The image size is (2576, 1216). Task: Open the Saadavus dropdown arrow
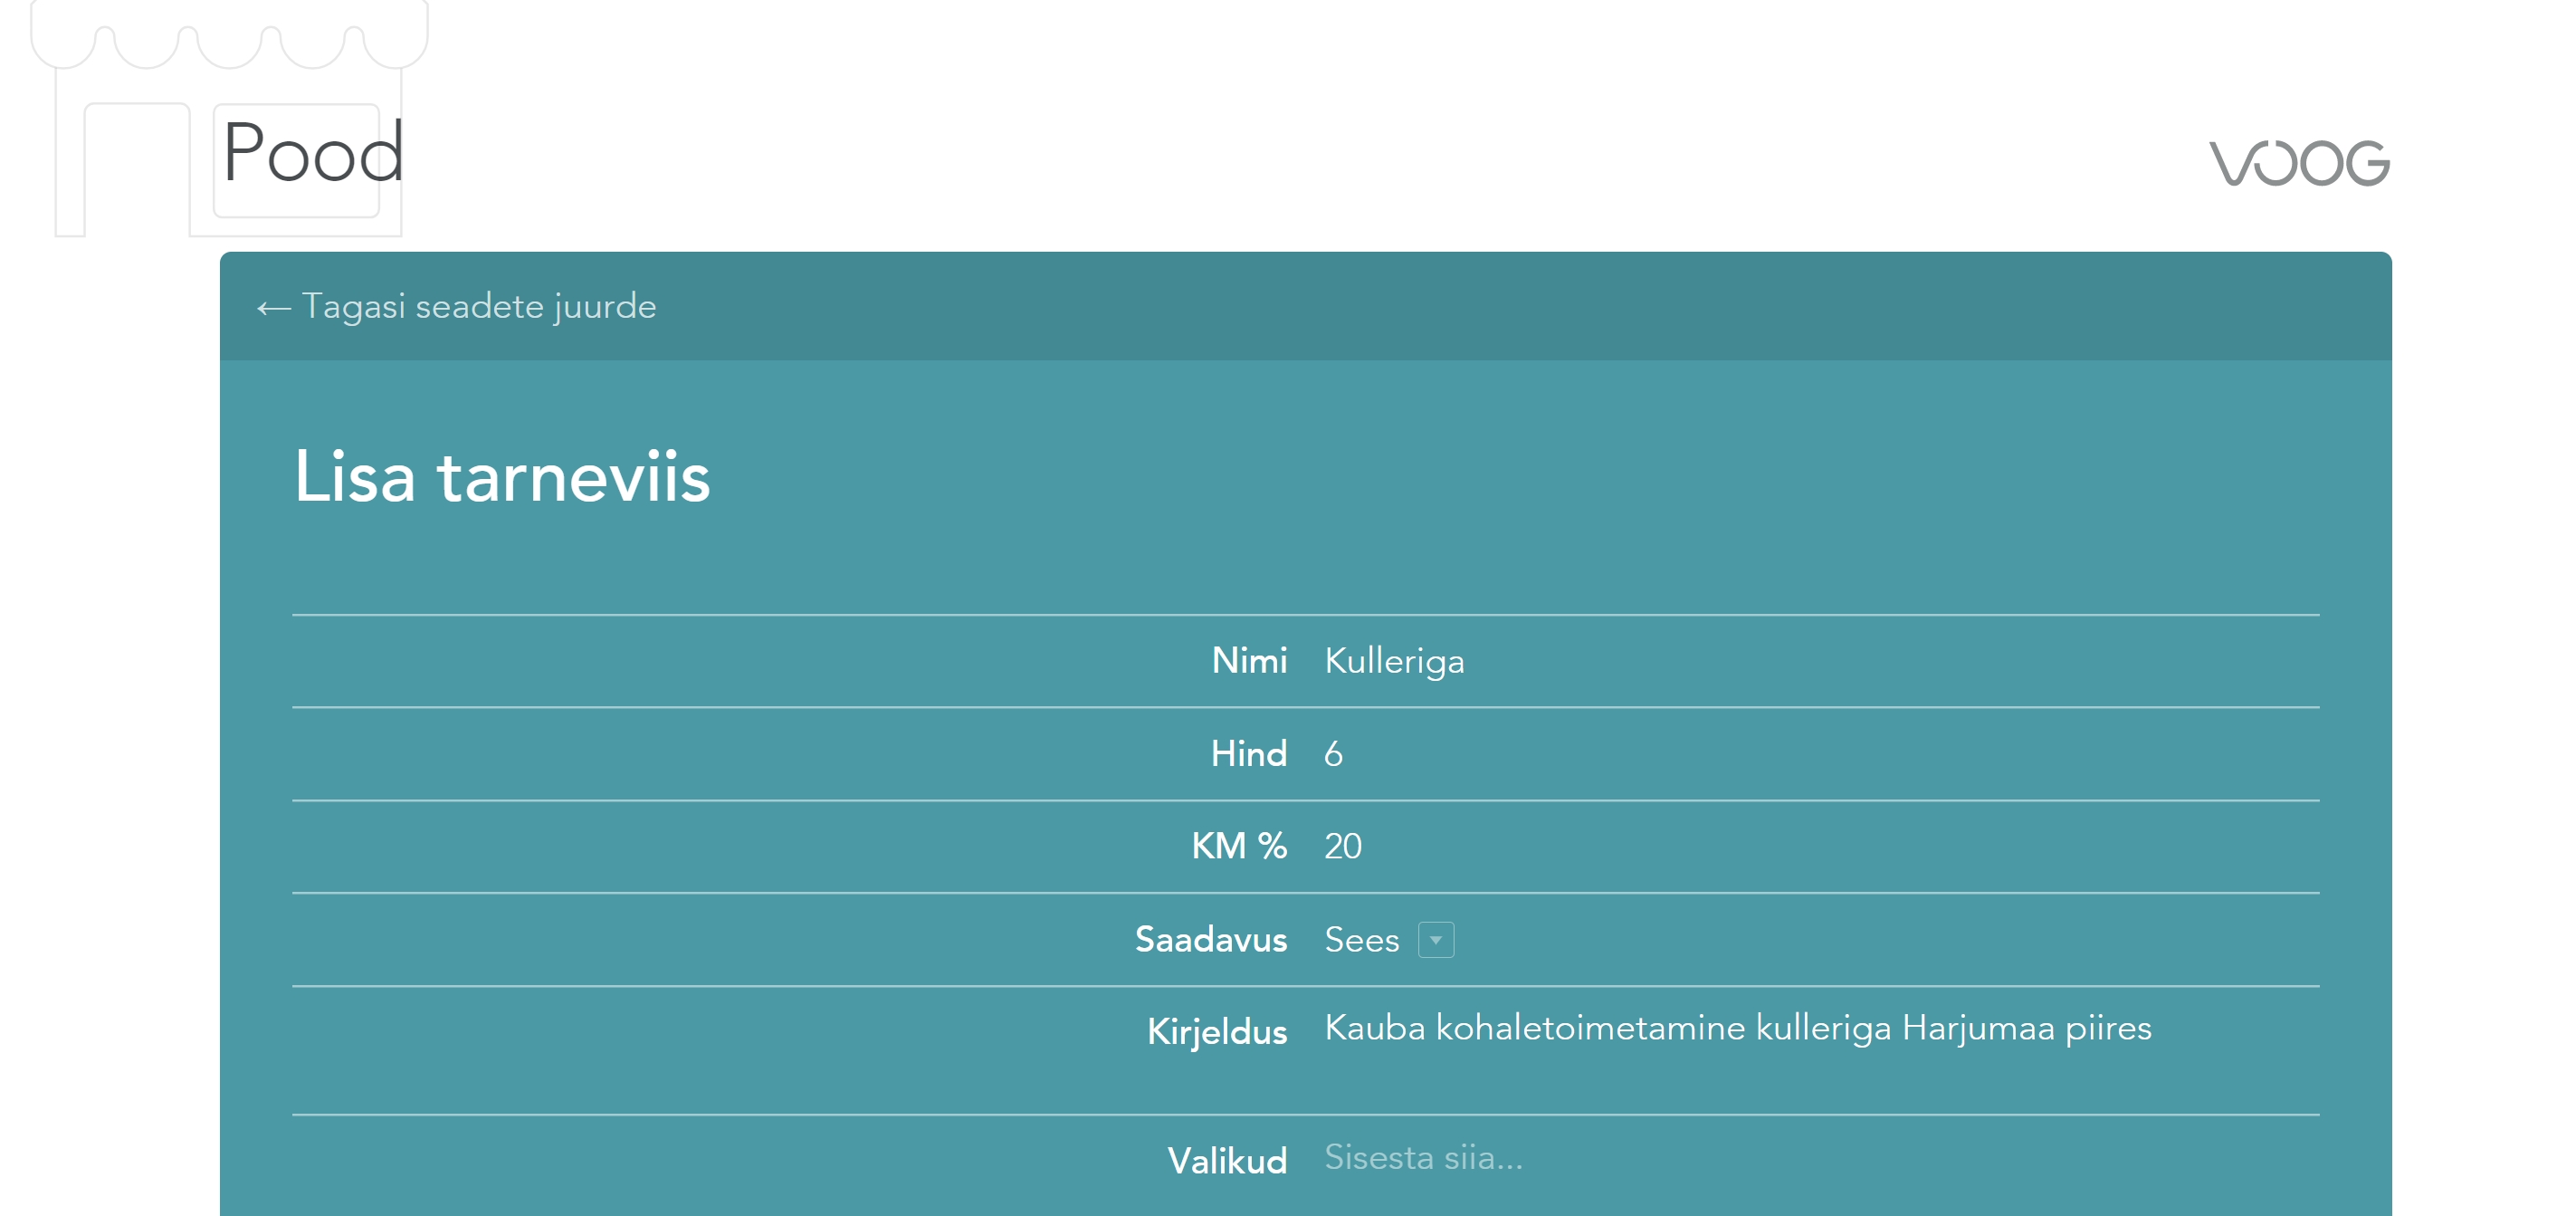click(x=1435, y=940)
